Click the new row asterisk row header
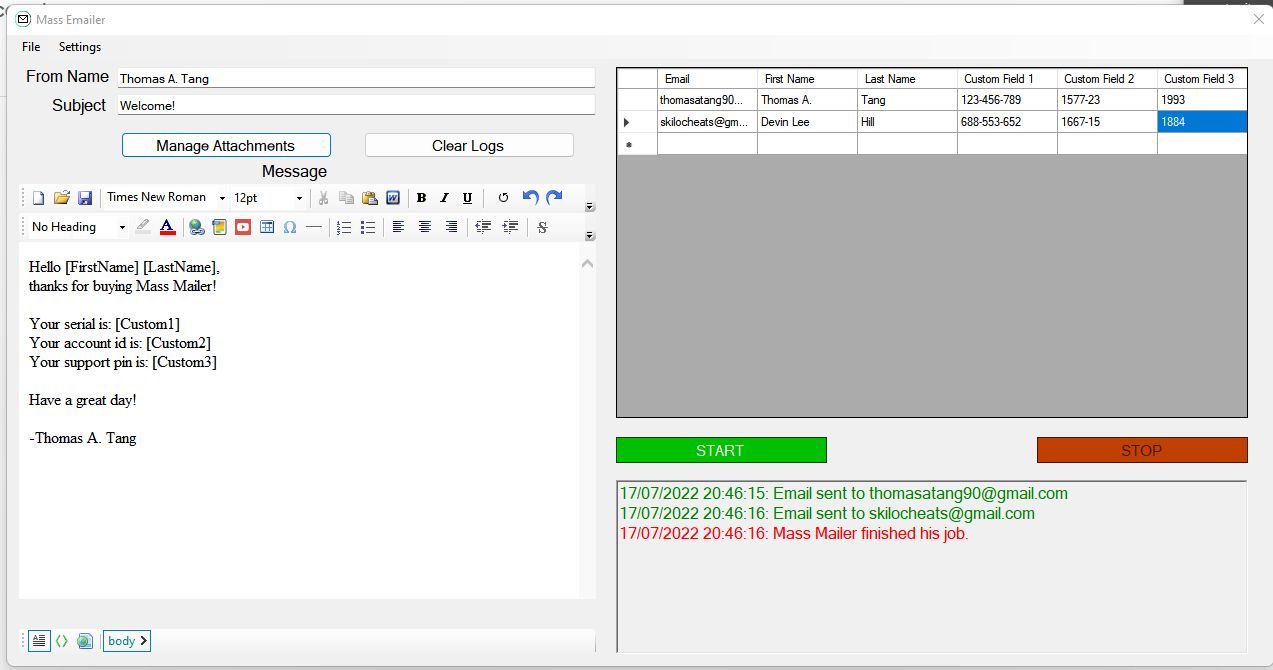Image resolution: width=1273 pixels, height=670 pixels. (x=637, y=144)
